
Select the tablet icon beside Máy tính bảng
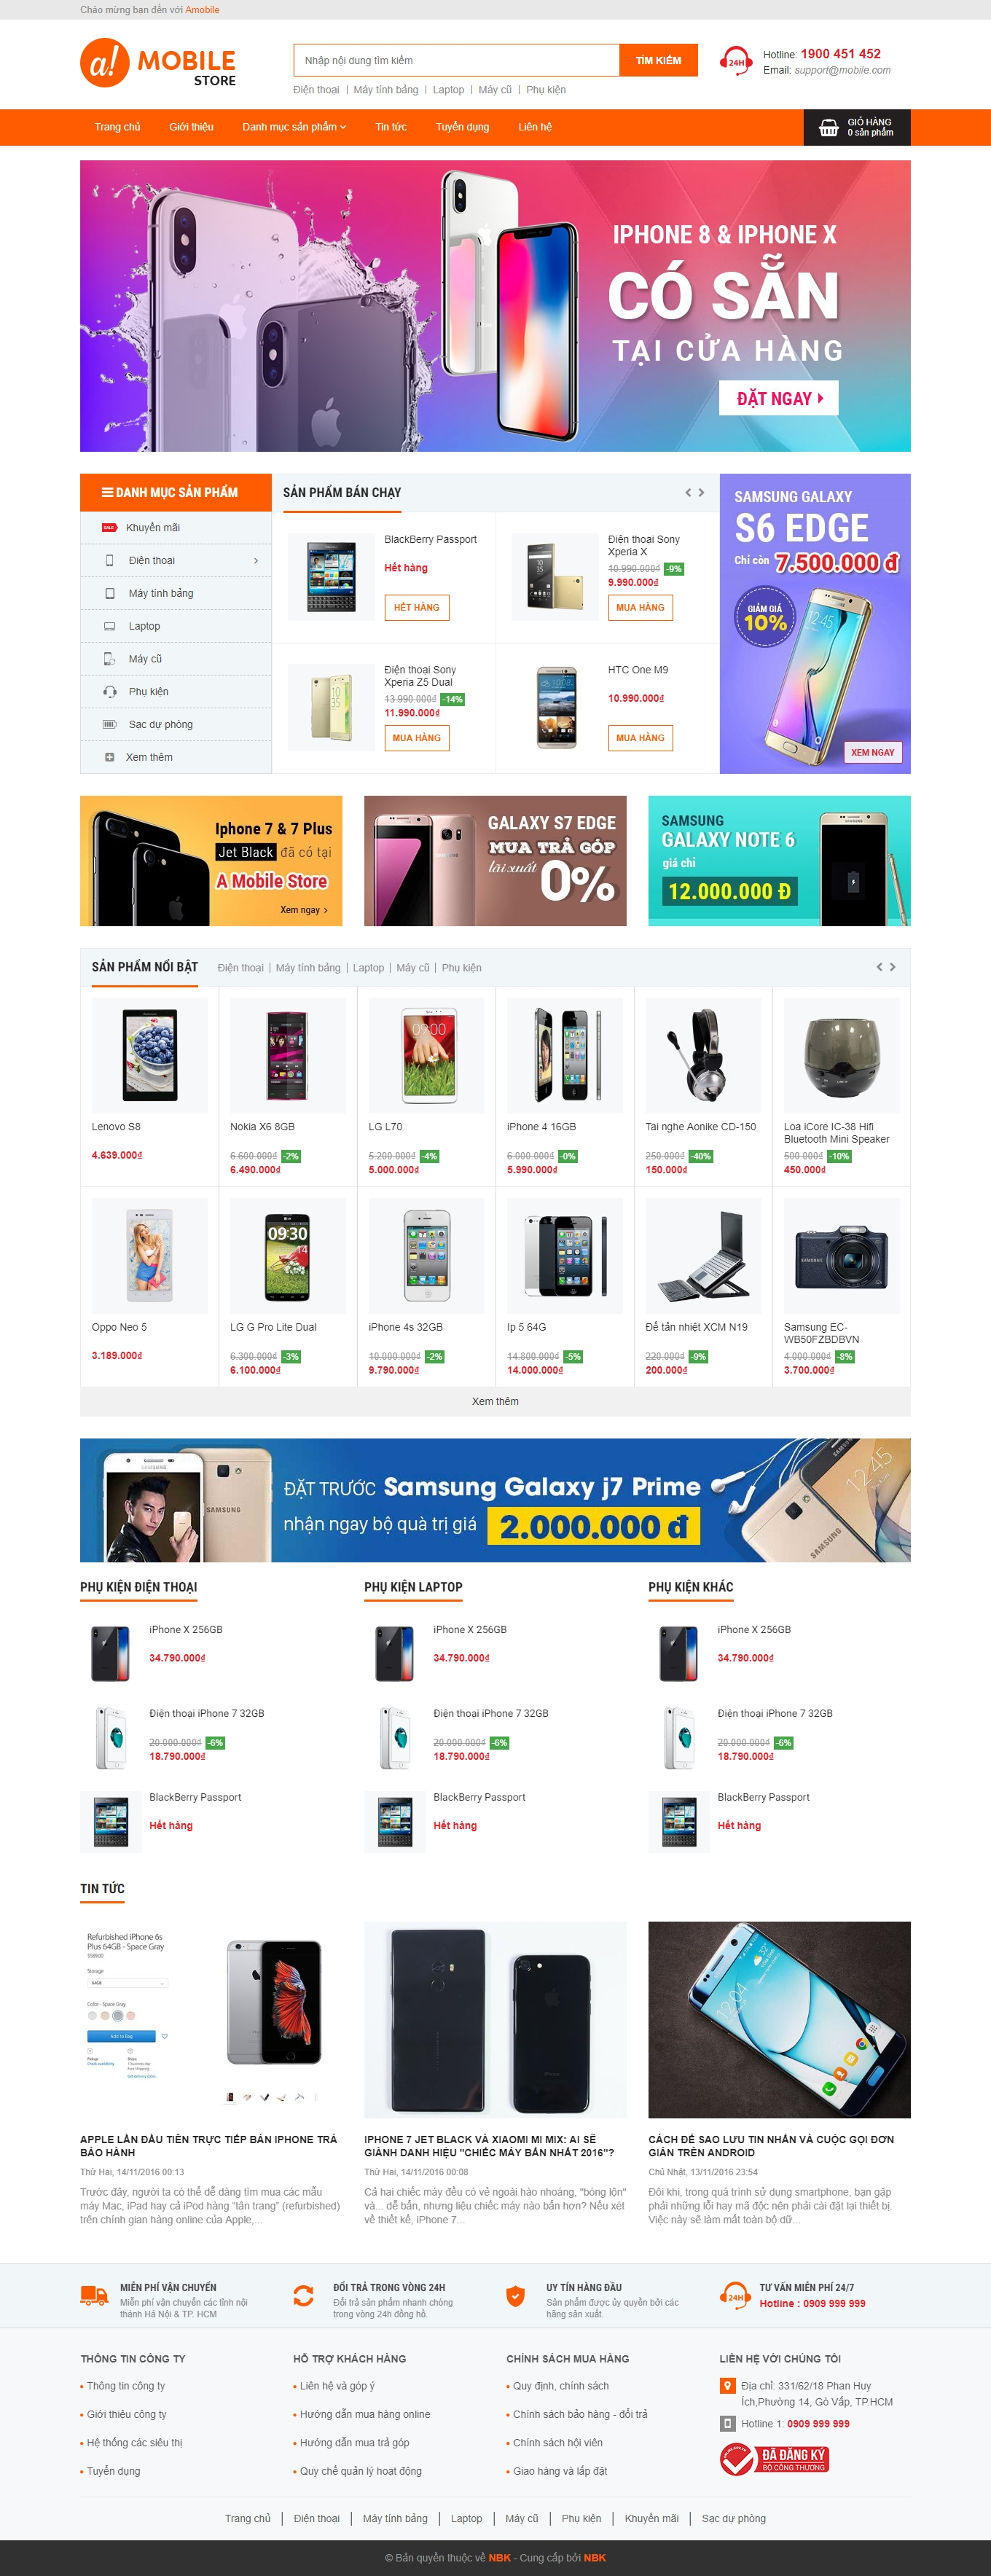click(x=110, y=593)
